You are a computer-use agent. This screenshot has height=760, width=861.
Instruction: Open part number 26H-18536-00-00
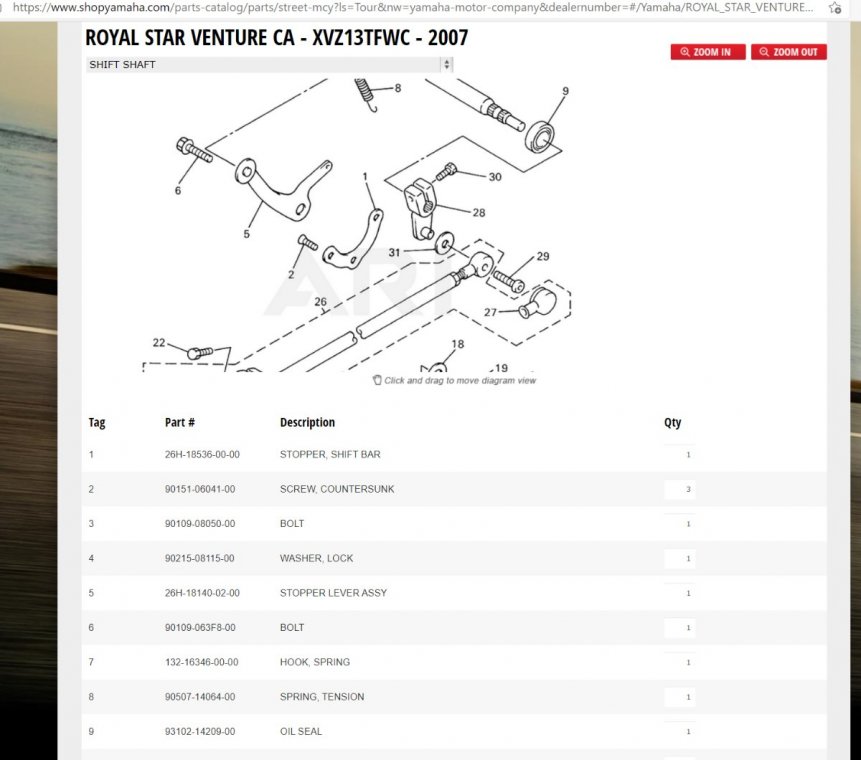point(202,455)
